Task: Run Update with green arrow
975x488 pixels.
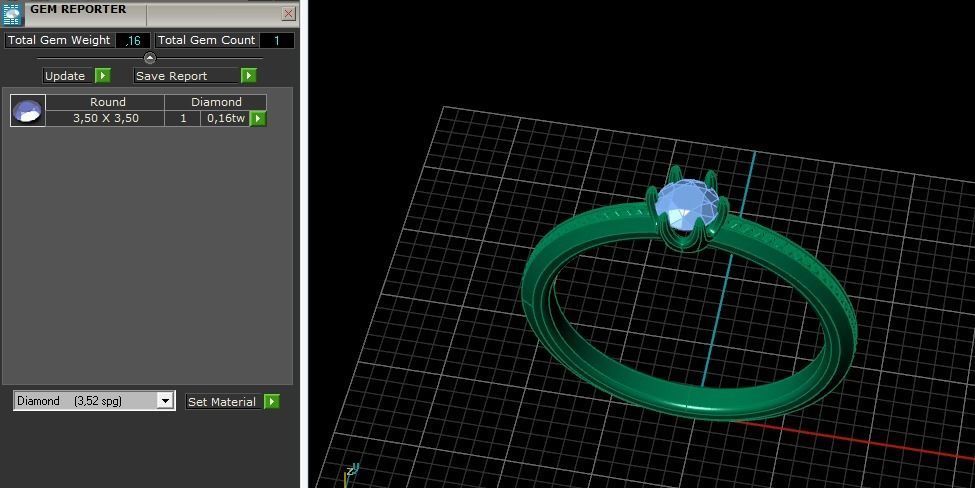Action: [x=103, y=76]
